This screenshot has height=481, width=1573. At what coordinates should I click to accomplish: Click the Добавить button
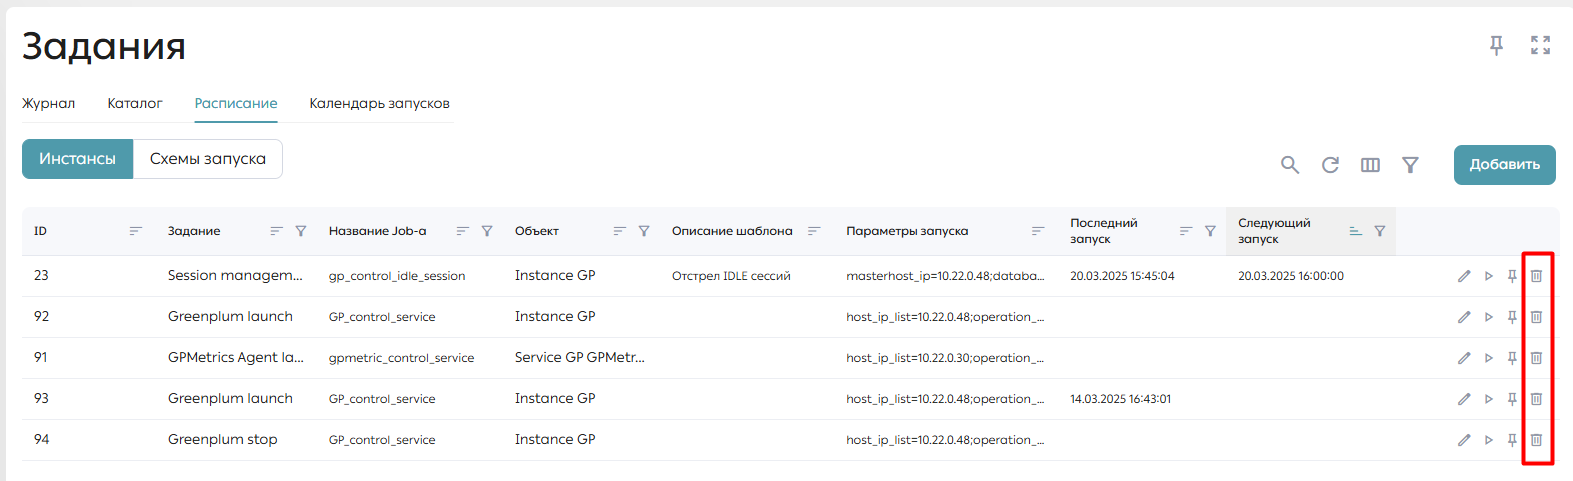pyautogui.click(x=1504, y=165)
